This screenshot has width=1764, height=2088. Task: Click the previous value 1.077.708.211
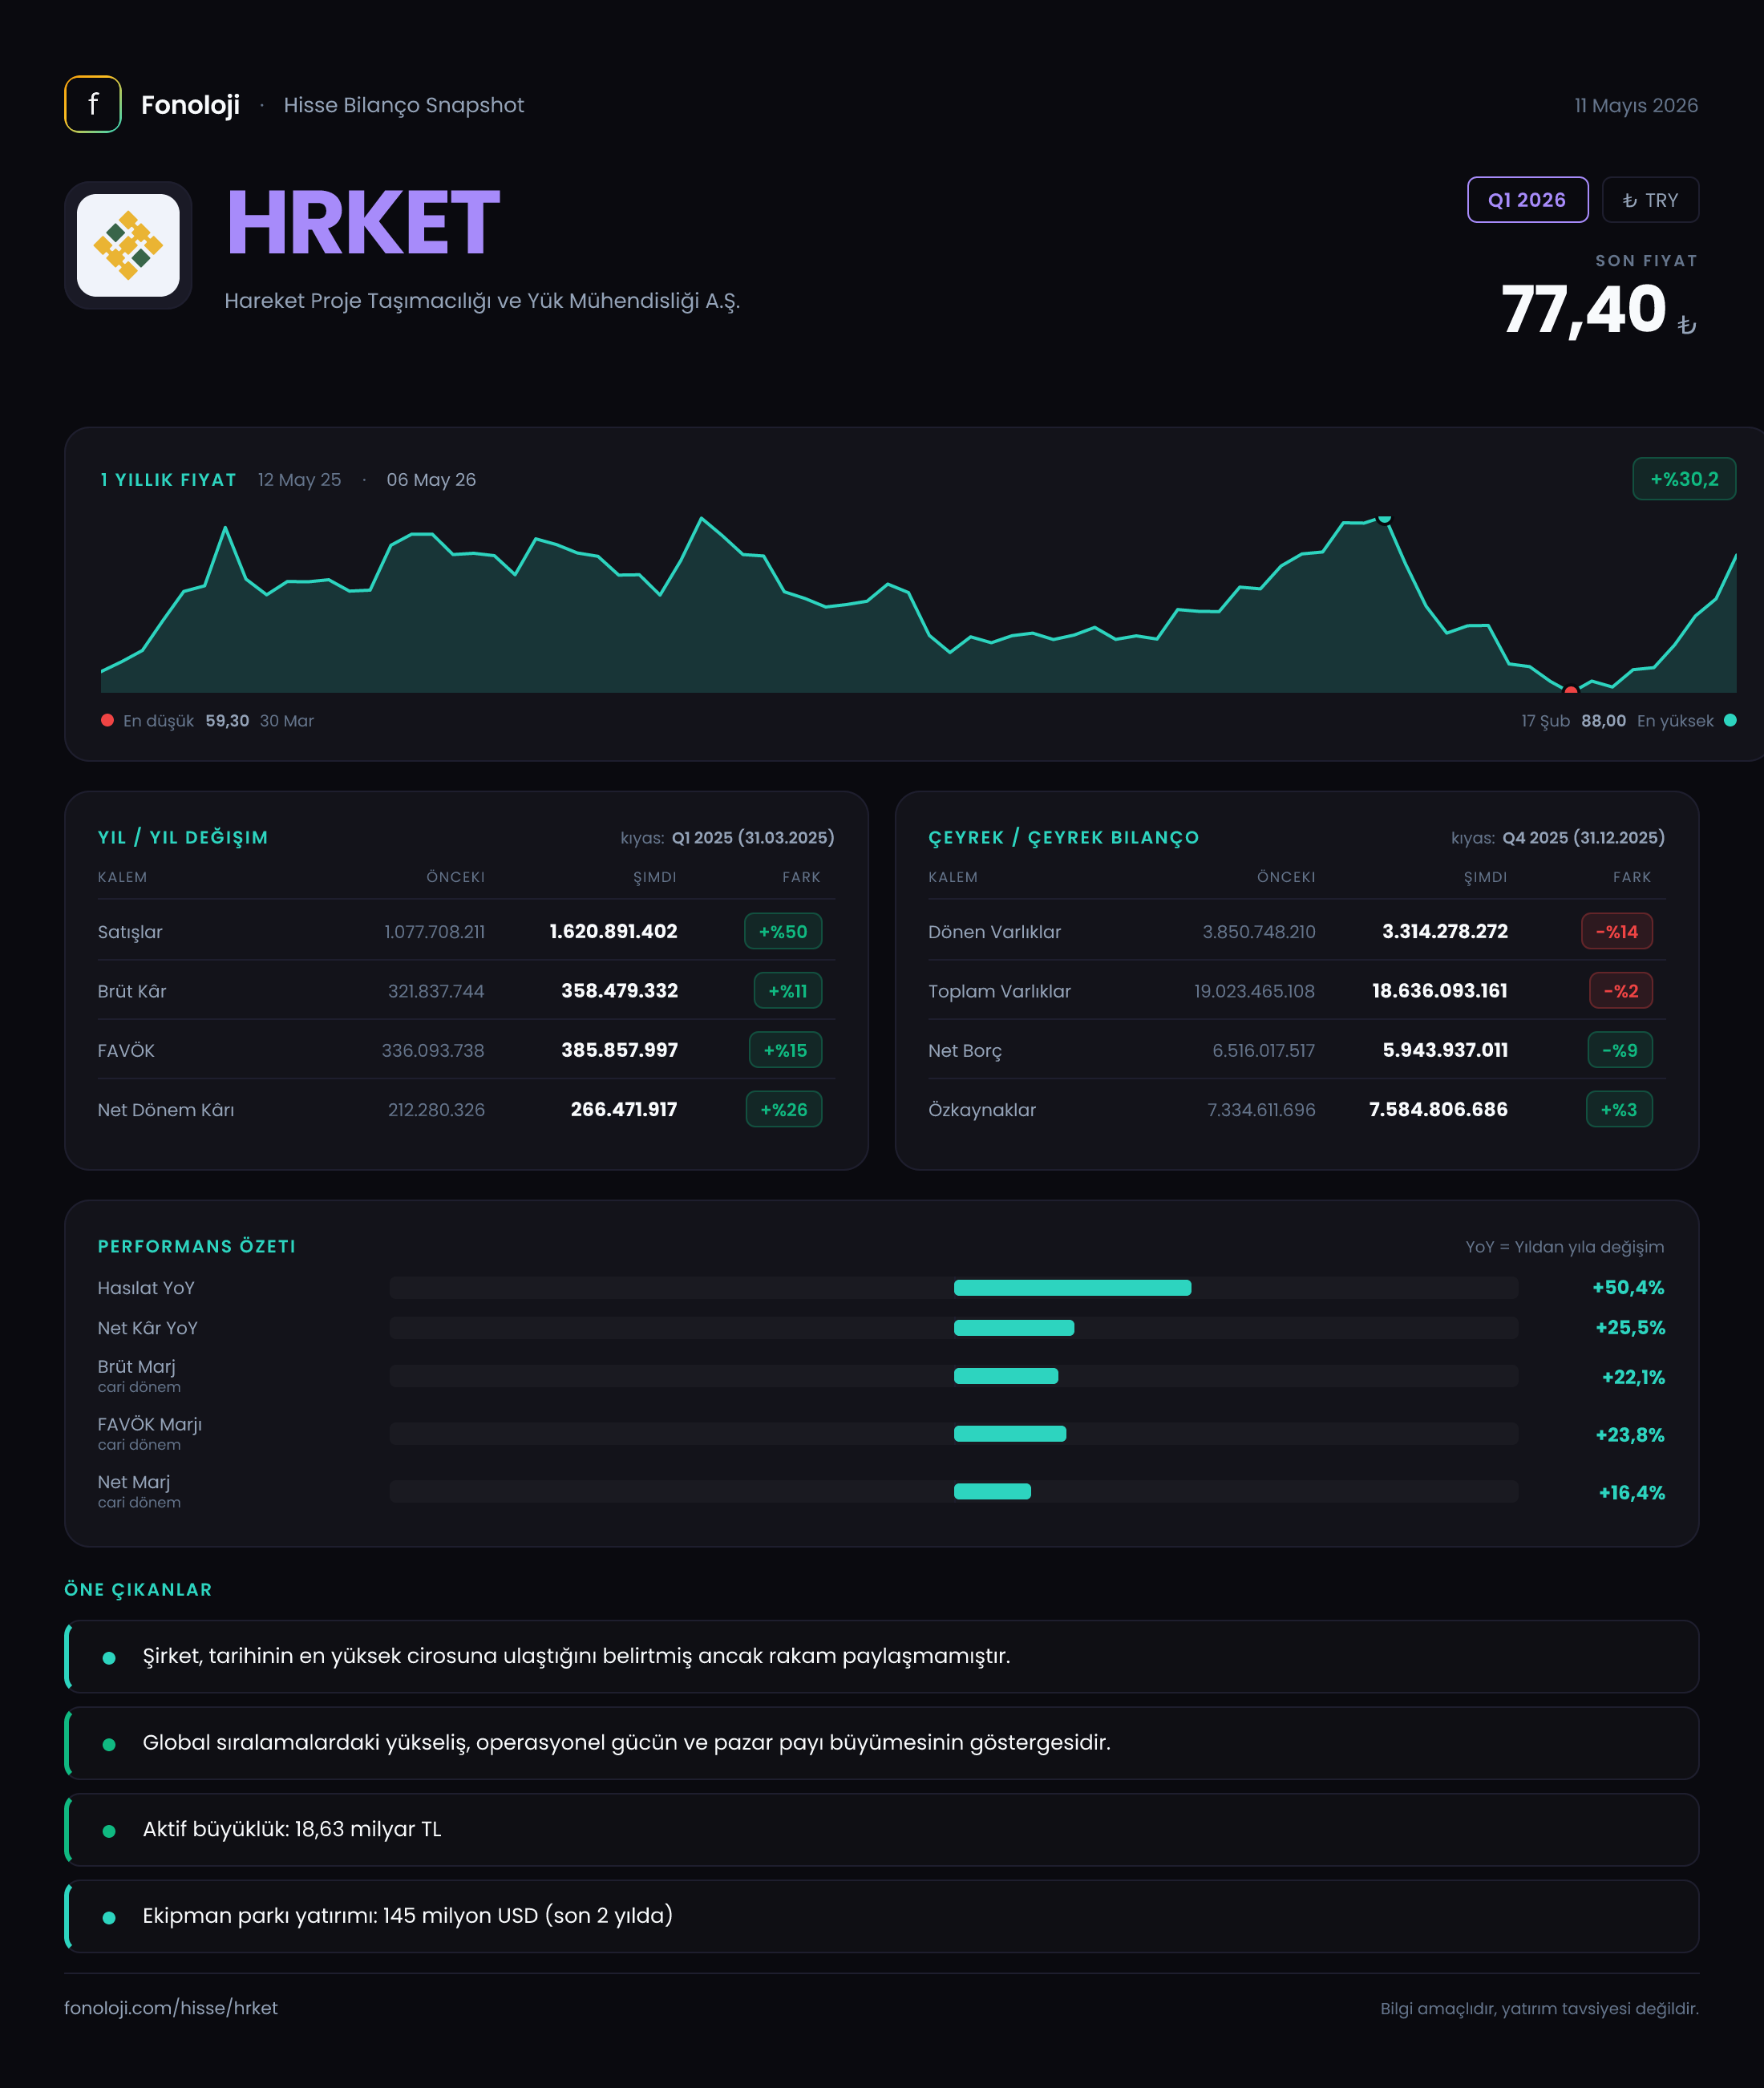[x=435, y=932]
